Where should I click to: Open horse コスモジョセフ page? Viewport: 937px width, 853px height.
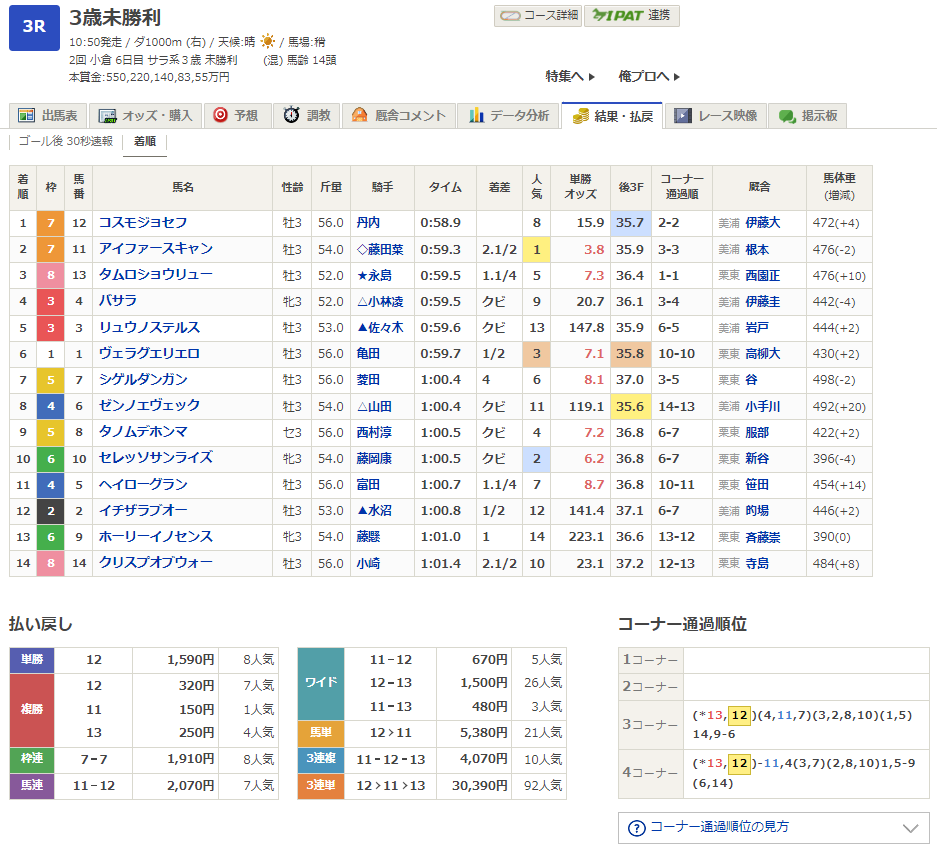coord(142,222)
